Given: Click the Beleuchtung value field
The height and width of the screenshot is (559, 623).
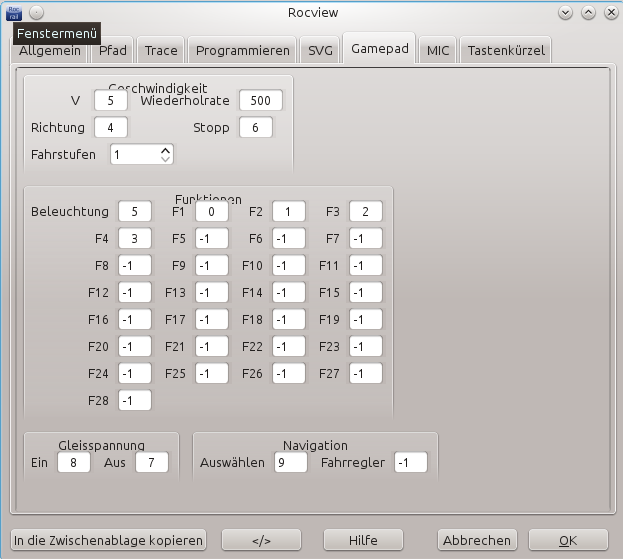Looking at the screenshot, I should point(134,212).
